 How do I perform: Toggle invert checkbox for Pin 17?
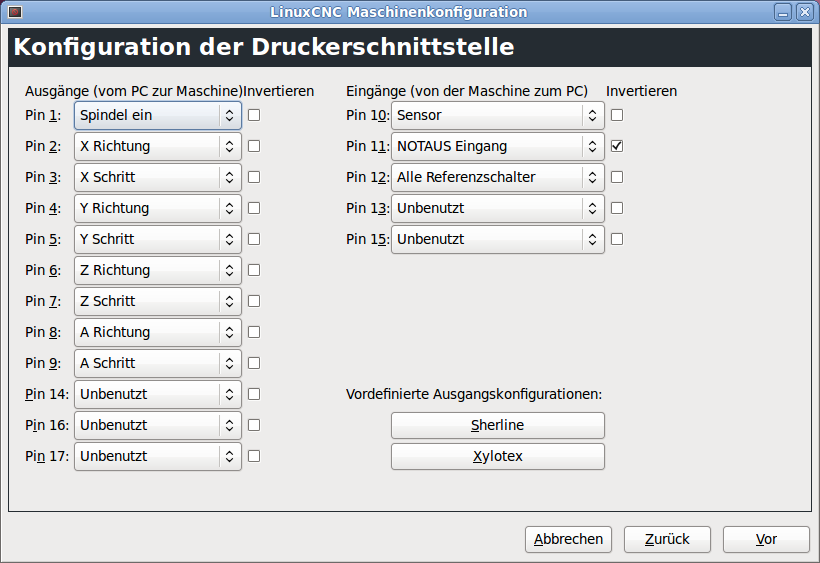254,456
